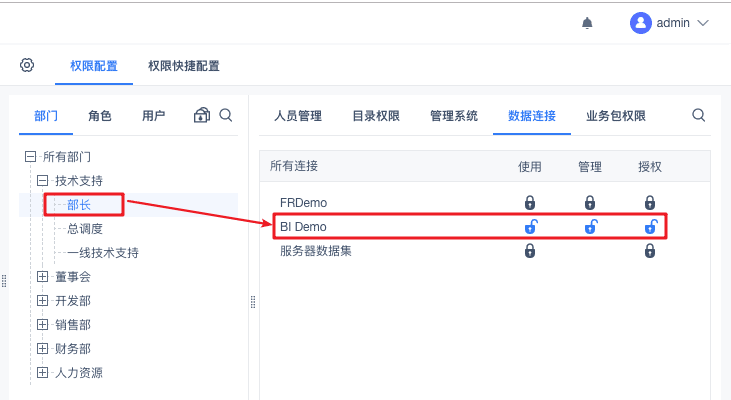
Task: Expand the 董事会 department node
Action: pyautogui.click(x=43, y=277)
